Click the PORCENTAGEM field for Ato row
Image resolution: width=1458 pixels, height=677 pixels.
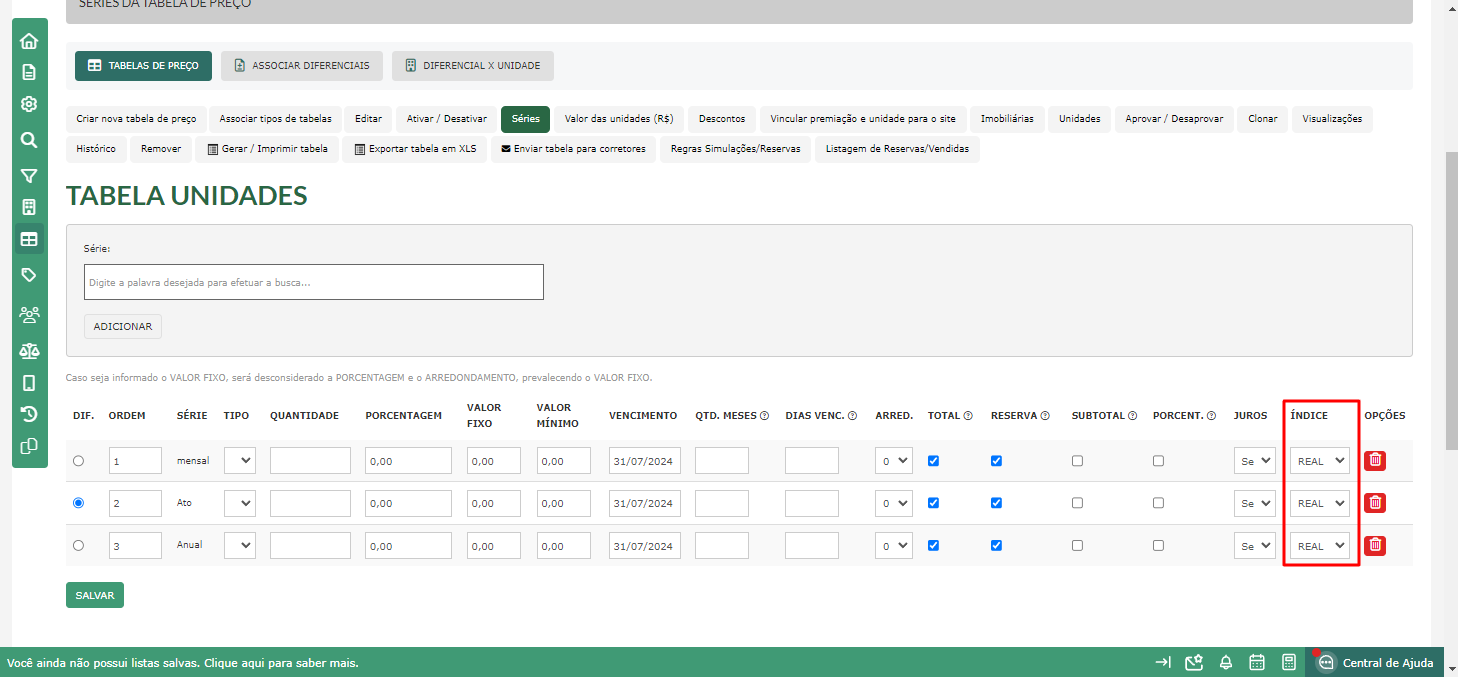coord(408,503)
